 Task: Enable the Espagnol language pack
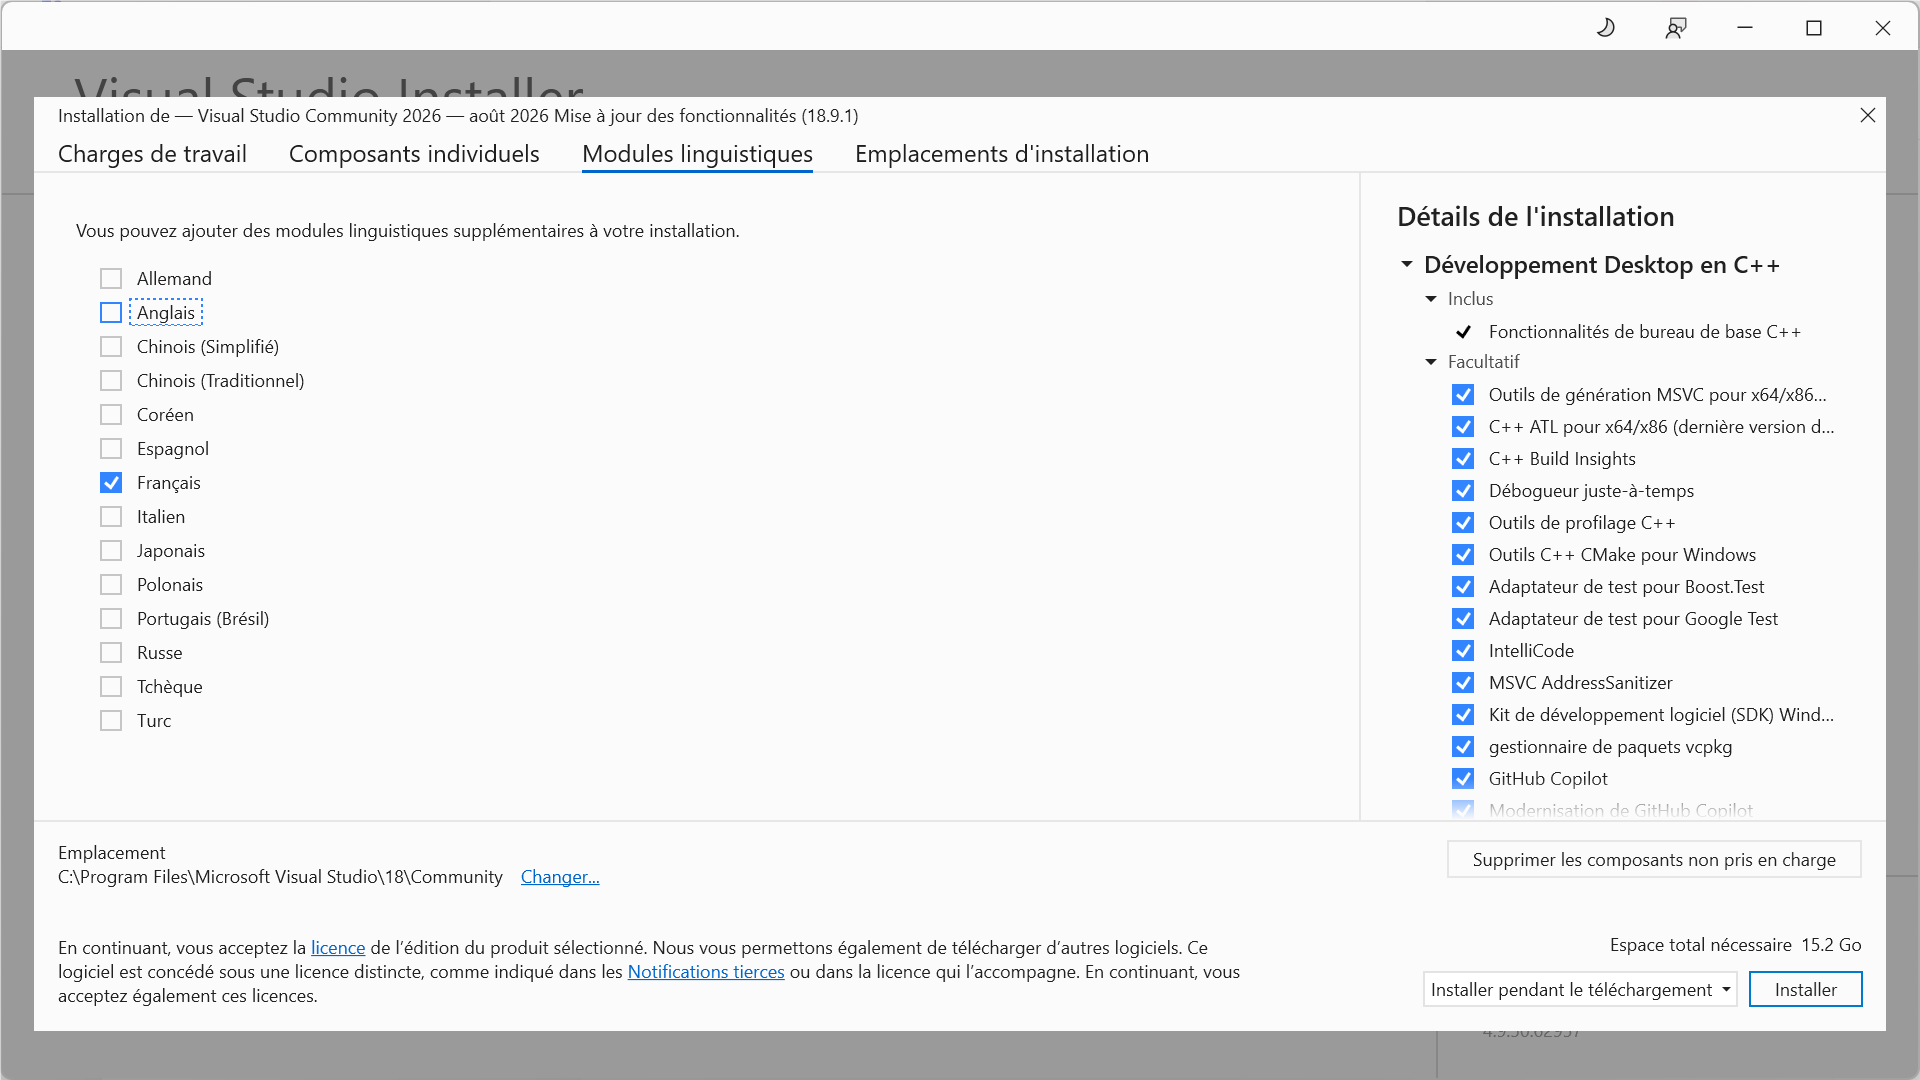click(x=111, y=449)
